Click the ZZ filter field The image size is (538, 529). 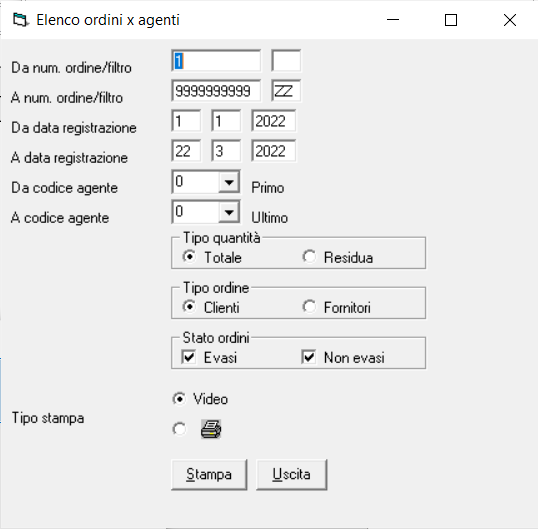click(286, 91)
